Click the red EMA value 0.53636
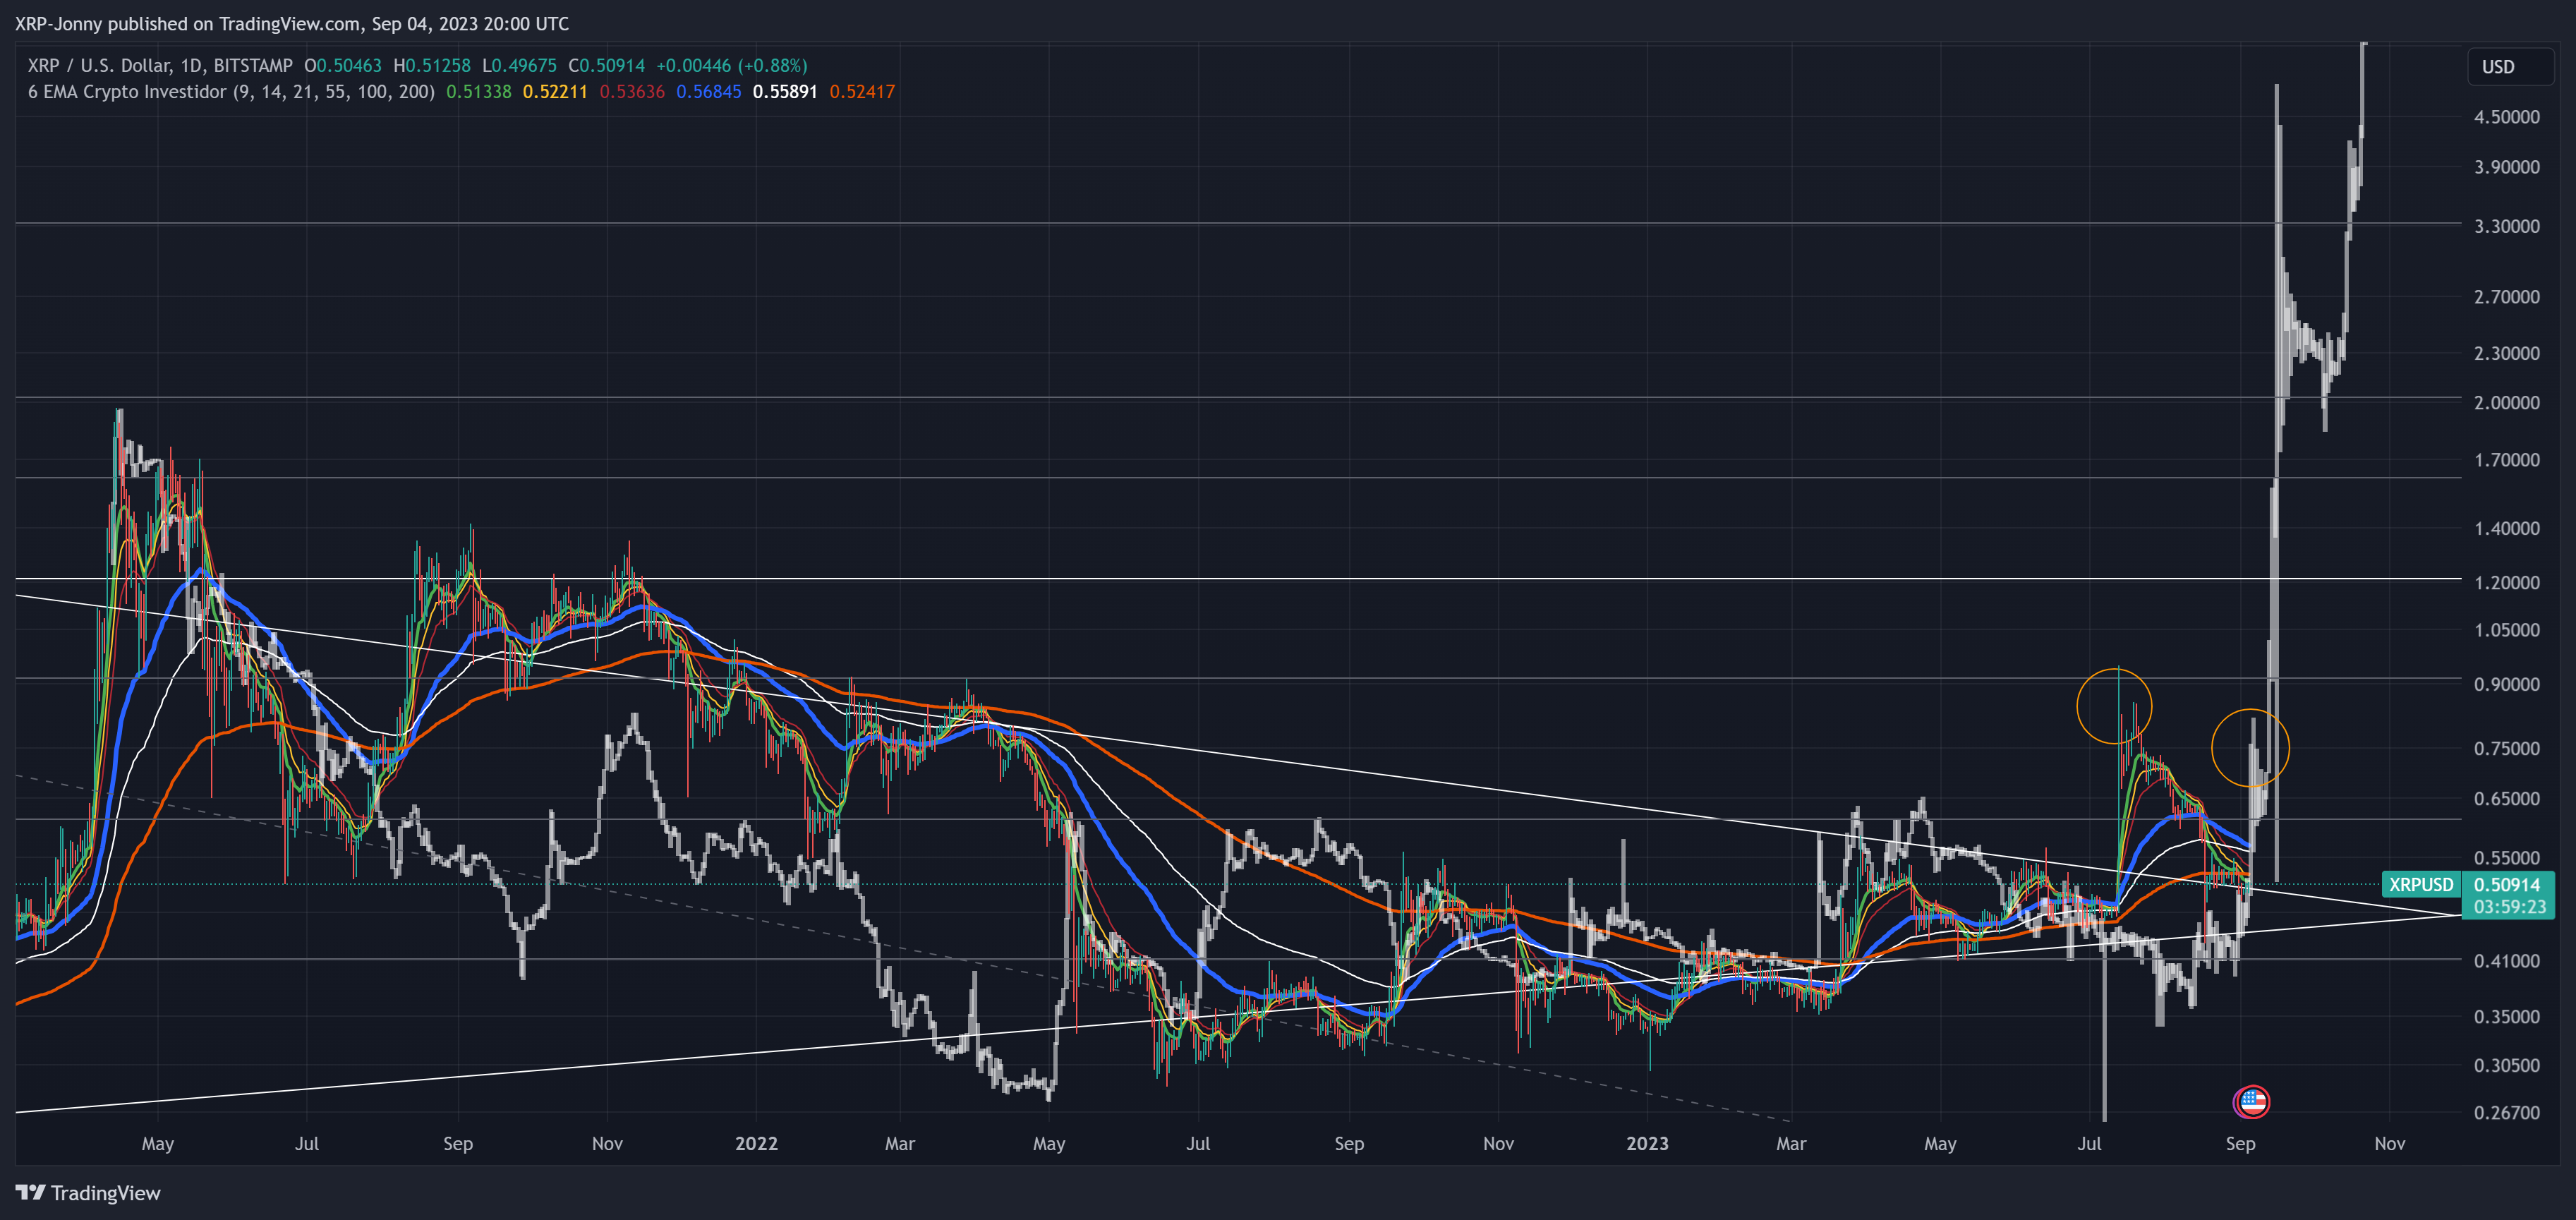This screenshot has height=1220, width=2576. 632,91
